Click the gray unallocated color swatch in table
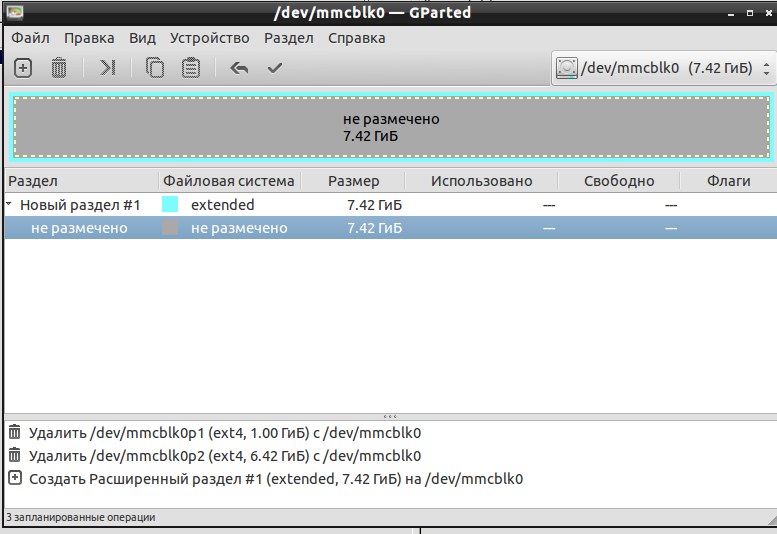 click(x=170, y=227)
